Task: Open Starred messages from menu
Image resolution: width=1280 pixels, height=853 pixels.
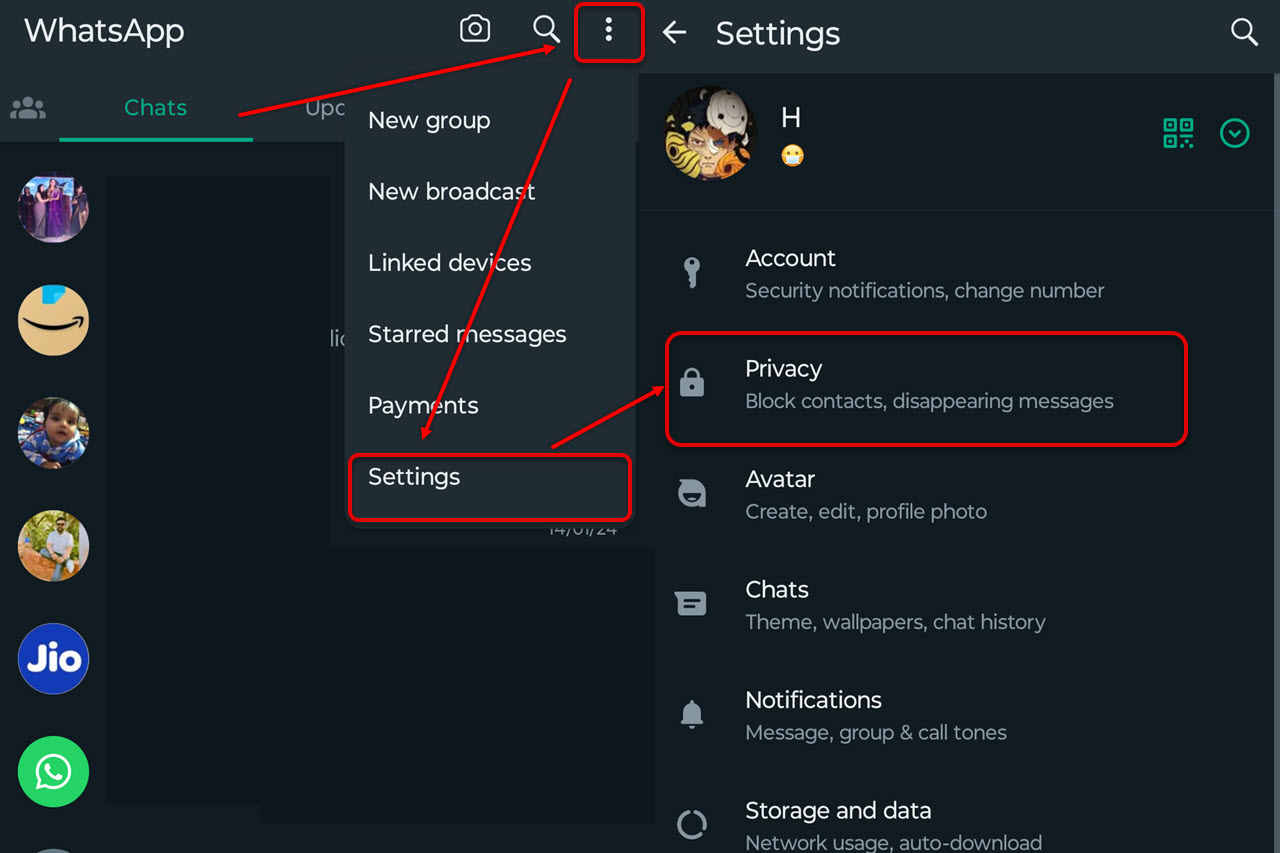Action: [467, 334]
